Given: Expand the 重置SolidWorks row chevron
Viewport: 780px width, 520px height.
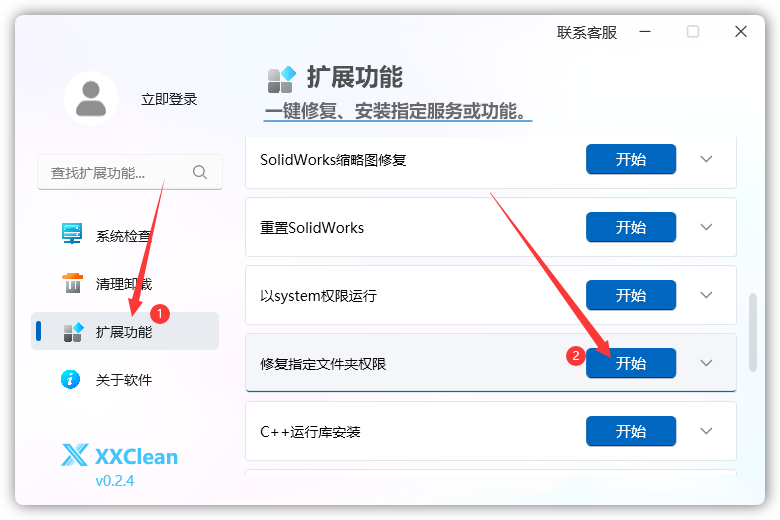Looking at the screenshot, I should point(707,228).
